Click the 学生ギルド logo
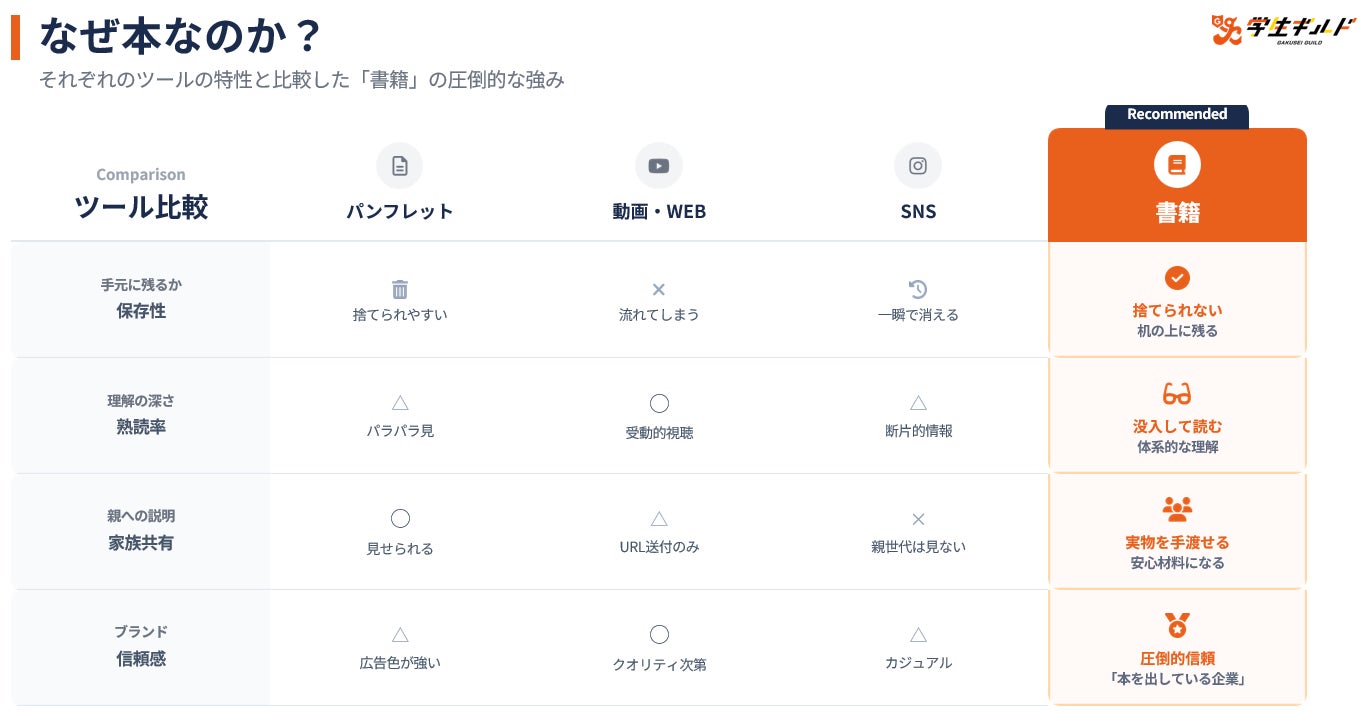This screenshot has height=712, width=1360. click(x=1267, y=30)
